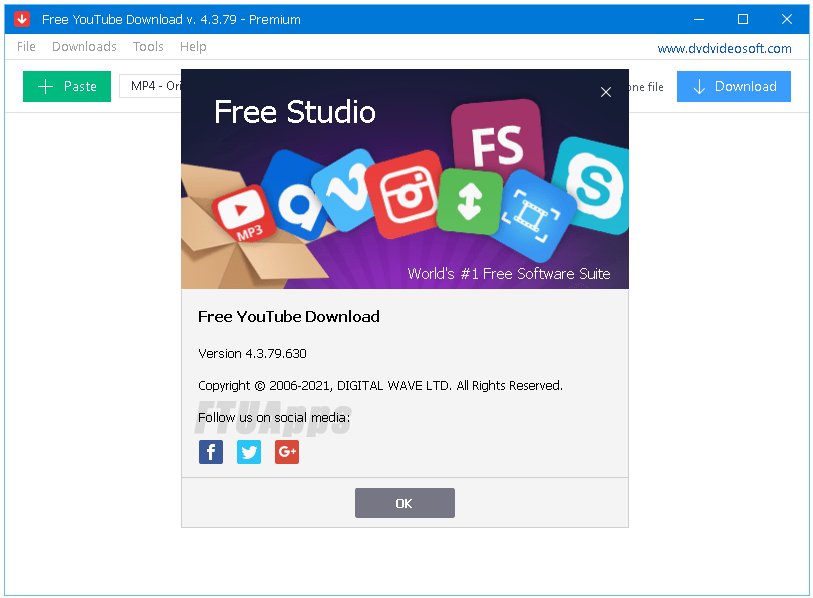
Task: Click the Free Studio banner title
Action: (x=295, y=112)
